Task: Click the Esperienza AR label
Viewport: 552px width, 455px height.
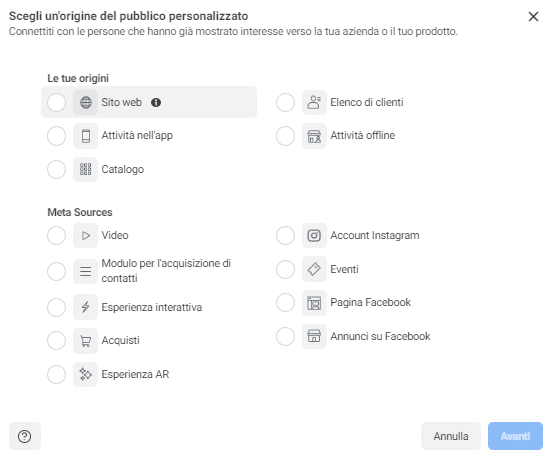Action: click(135, 374)
